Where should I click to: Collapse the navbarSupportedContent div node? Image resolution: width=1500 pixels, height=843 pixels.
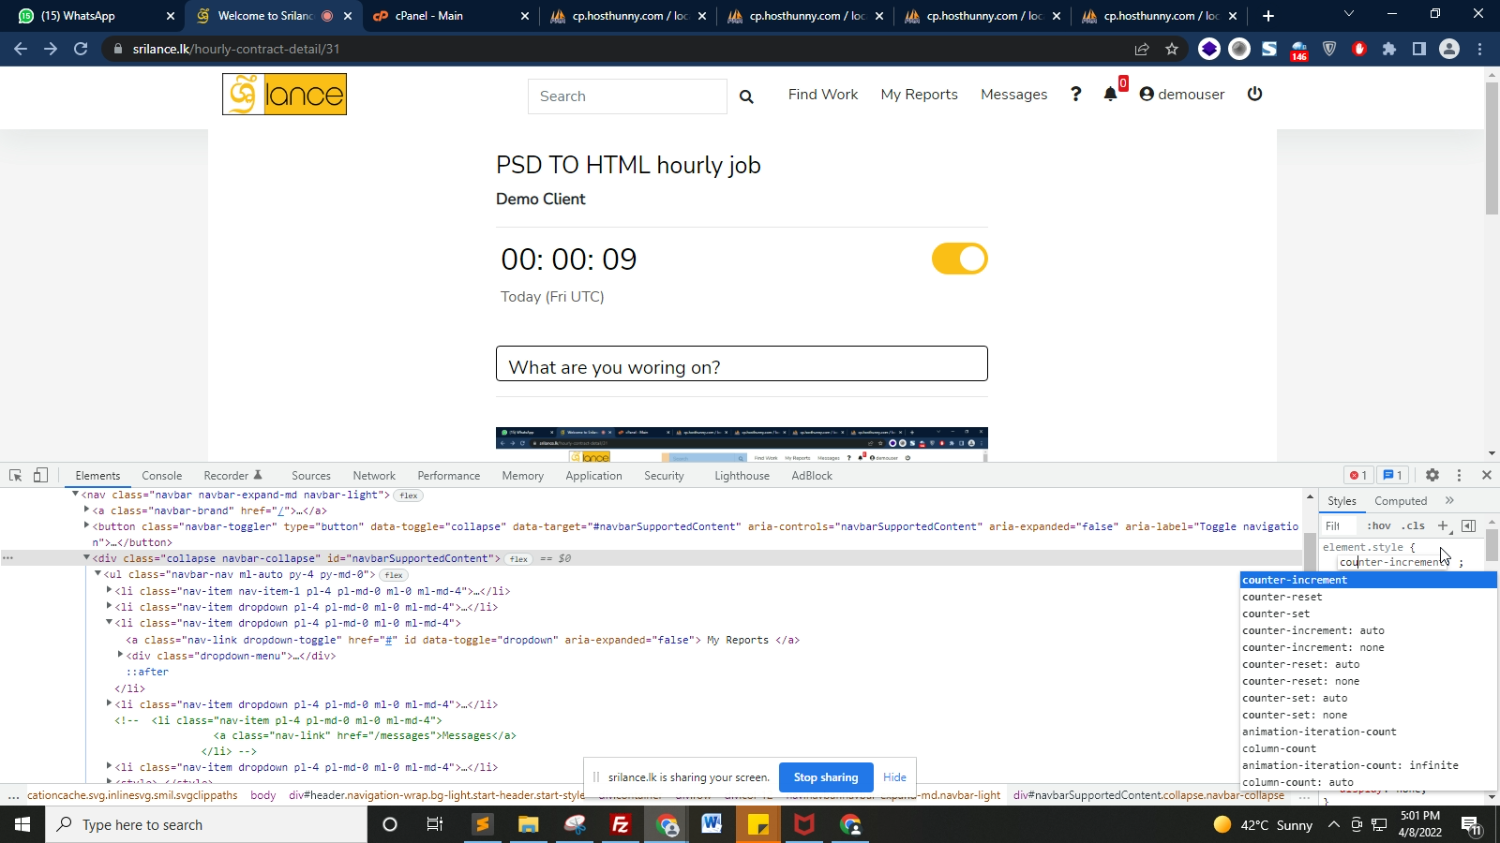click(x=86, y=558)
